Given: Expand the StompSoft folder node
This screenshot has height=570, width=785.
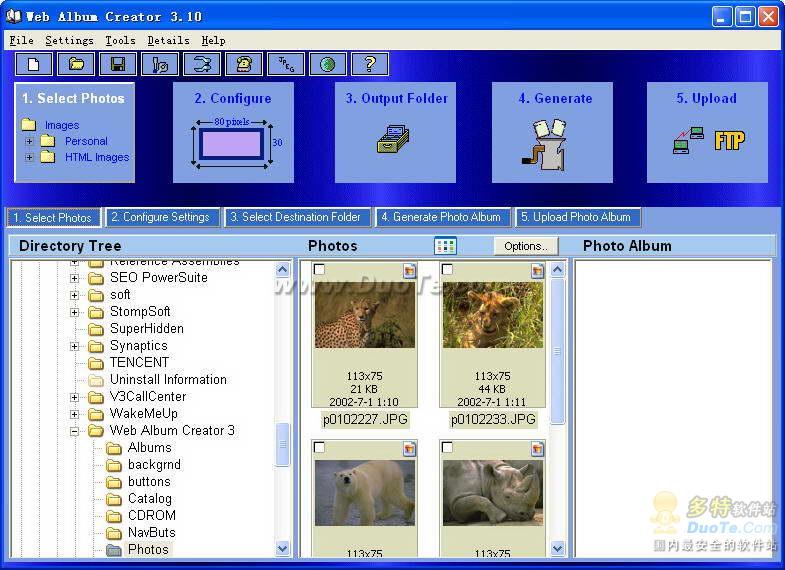Looking at the screenshot, I should pos(75,312).
